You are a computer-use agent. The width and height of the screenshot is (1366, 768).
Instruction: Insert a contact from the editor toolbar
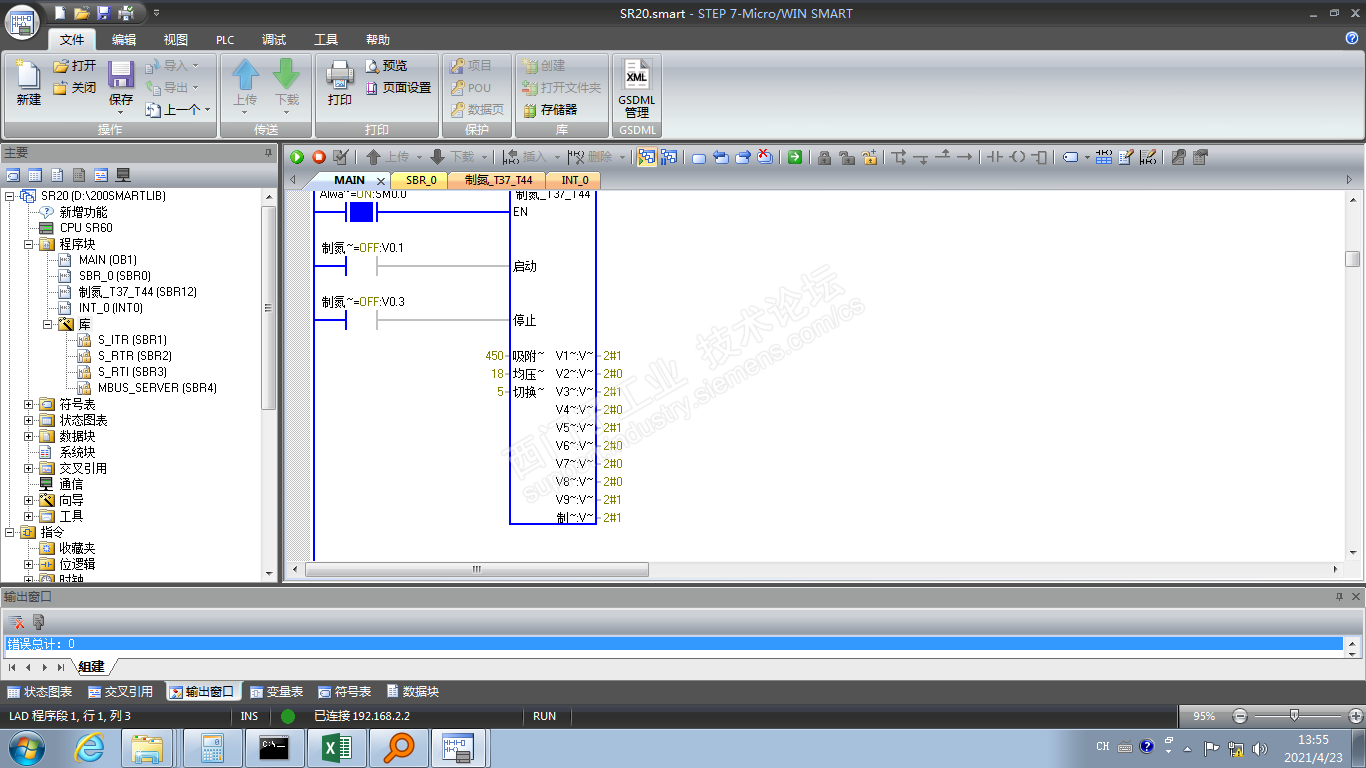tap(994, 157)
